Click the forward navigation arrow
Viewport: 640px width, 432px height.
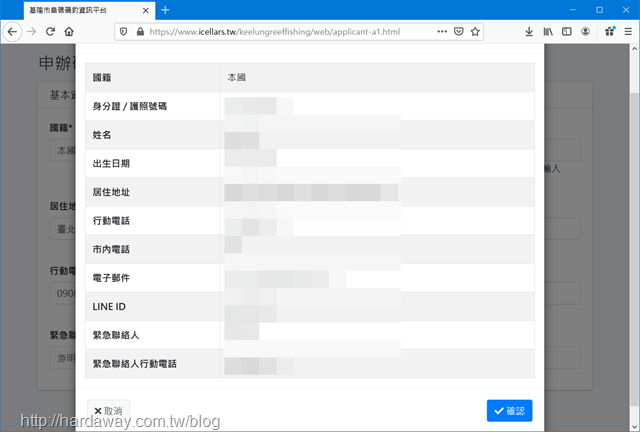pyautogui.click(x=31, y=31)
